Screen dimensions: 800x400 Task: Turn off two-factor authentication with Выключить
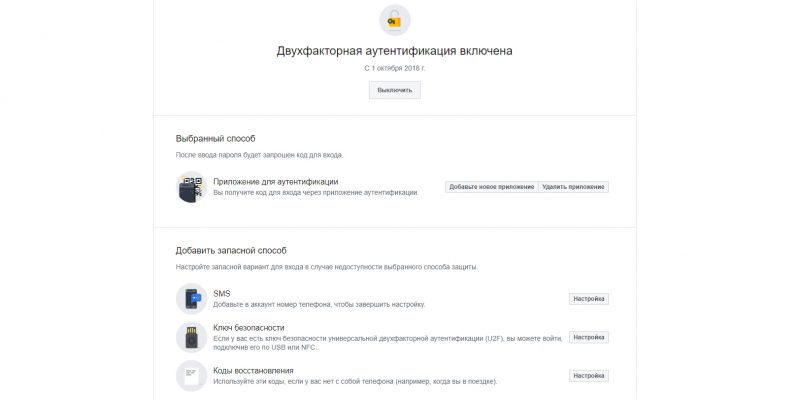coord(395,90)
